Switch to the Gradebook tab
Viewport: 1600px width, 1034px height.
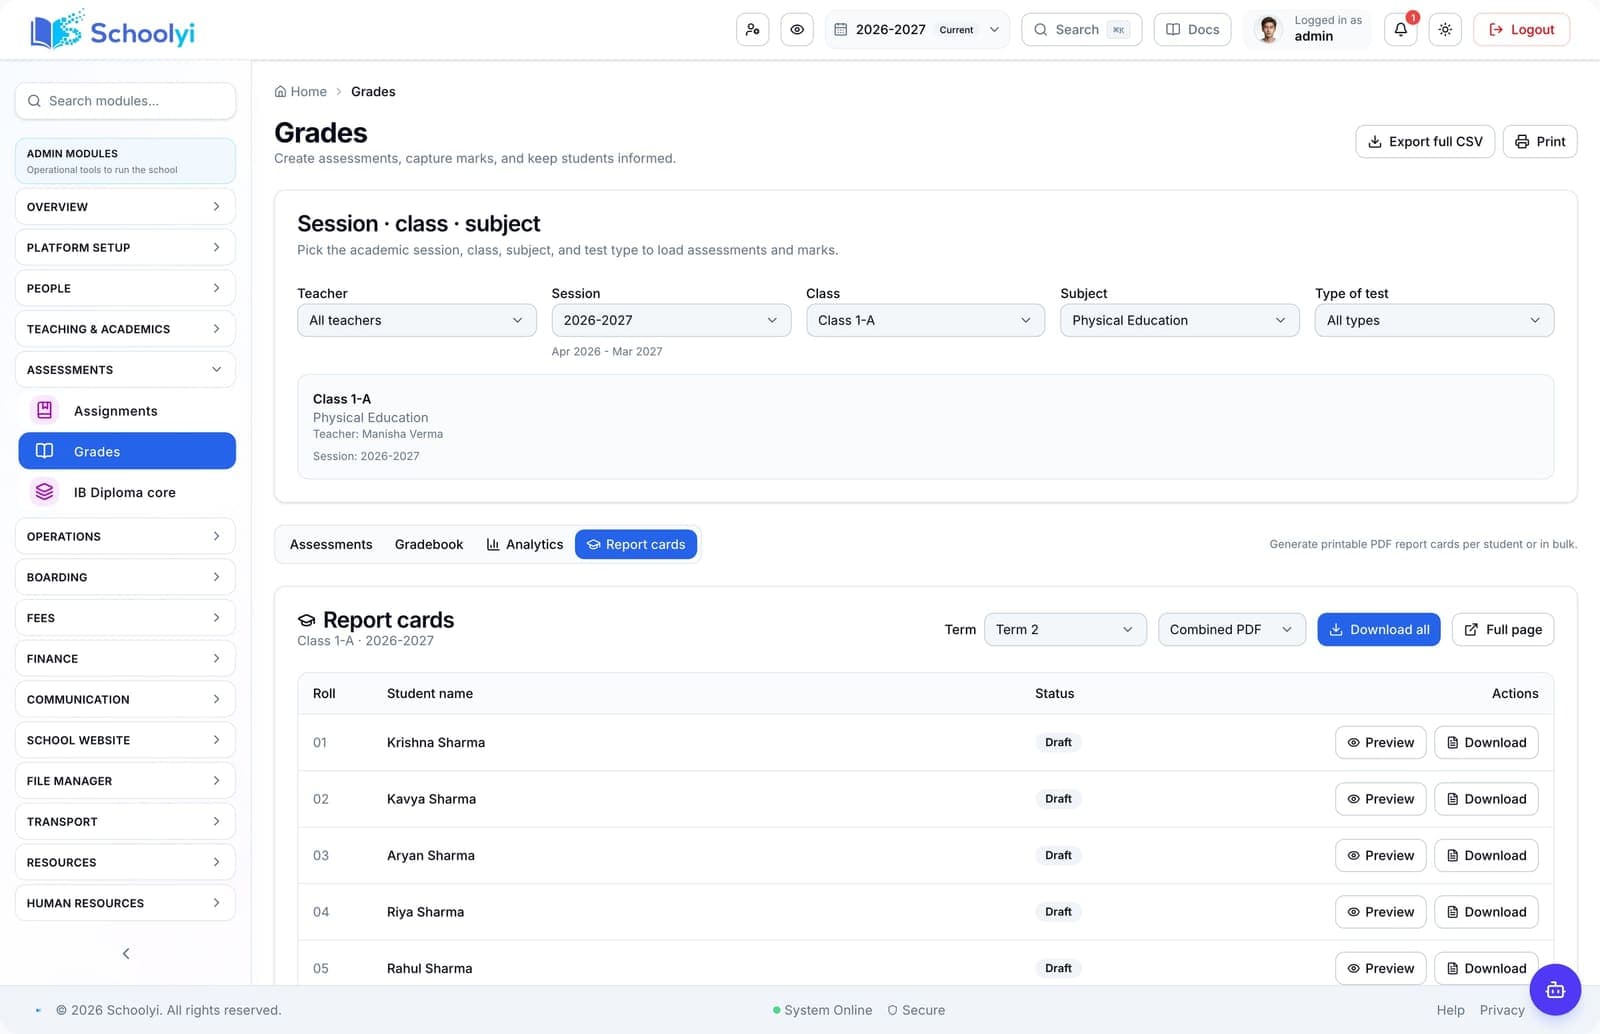click(429, 544)
